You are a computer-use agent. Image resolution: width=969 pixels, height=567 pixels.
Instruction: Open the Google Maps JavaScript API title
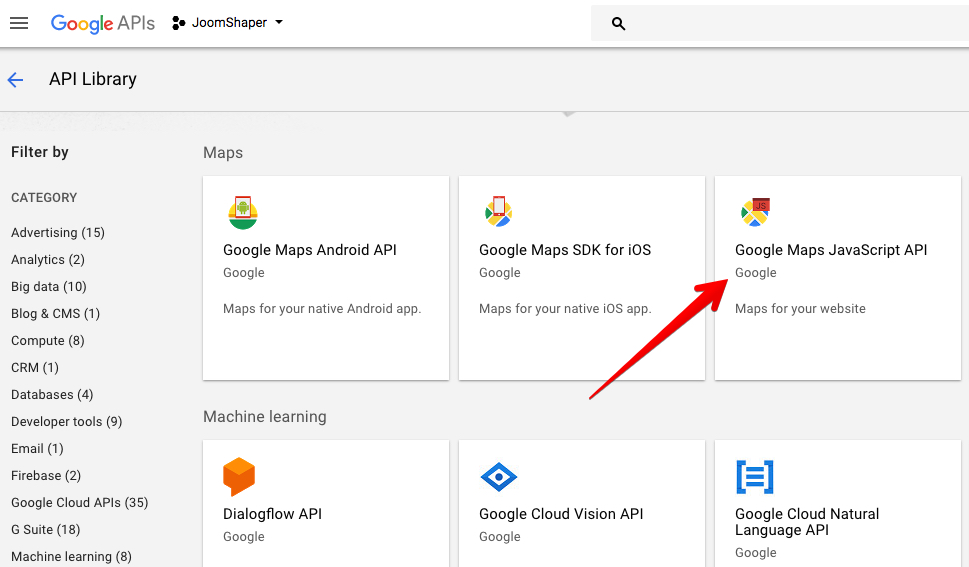point(831,250)
